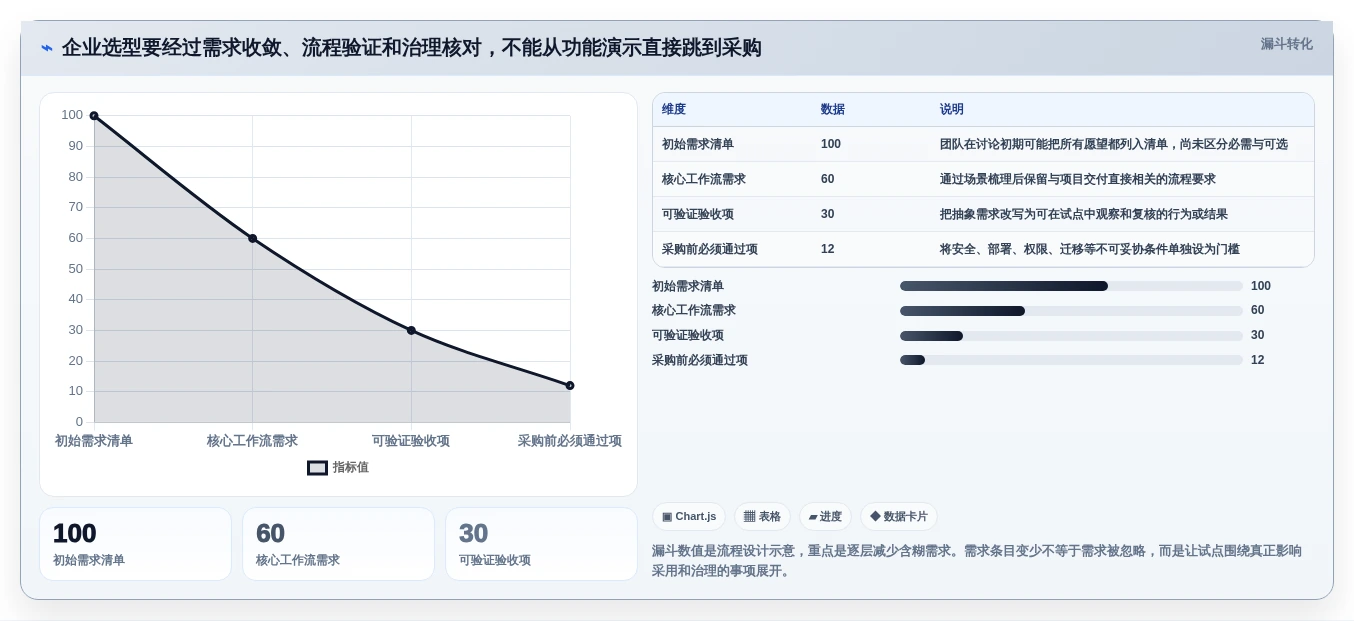The image size is (1354, 621).
Task: Click table cell 采购前必须通过项
Action: pyautogui.click(x=710, y=249)
